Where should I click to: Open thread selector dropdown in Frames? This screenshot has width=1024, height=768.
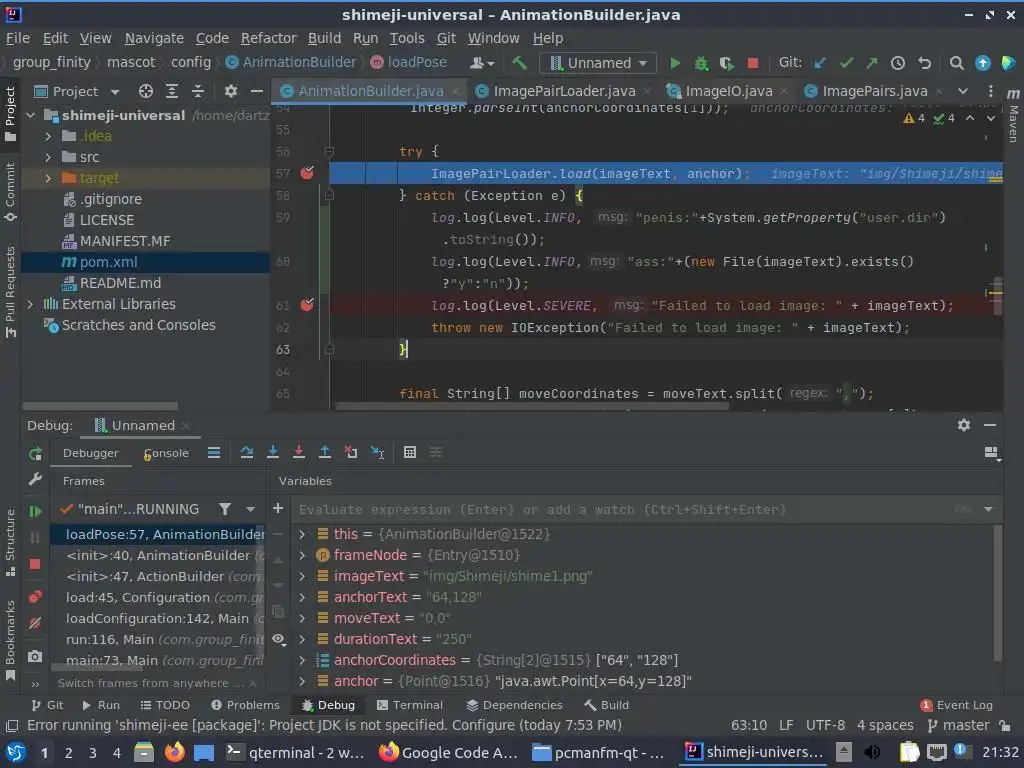250,509
